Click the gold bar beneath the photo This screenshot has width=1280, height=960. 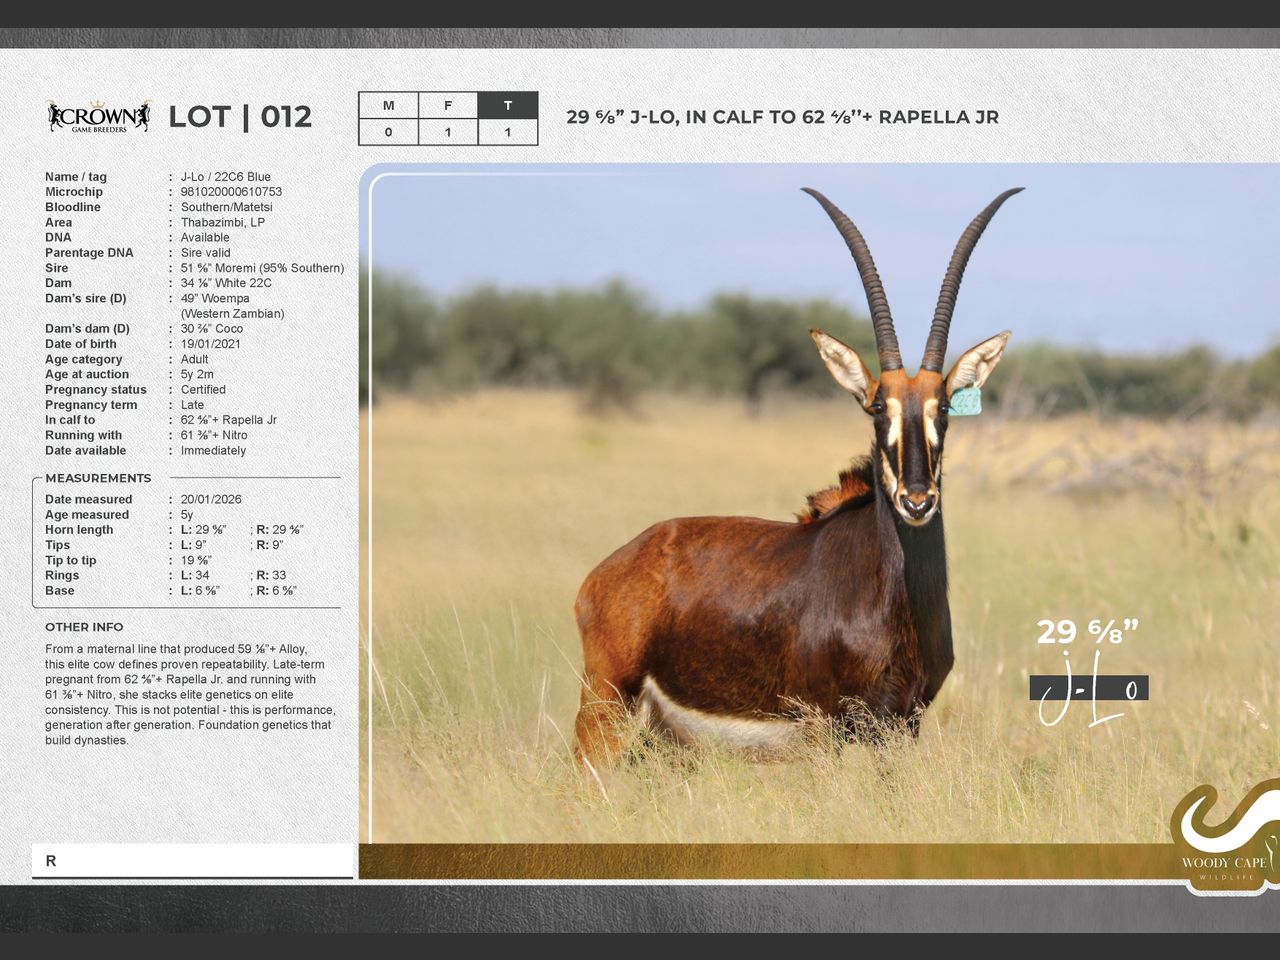coord(760,861)
